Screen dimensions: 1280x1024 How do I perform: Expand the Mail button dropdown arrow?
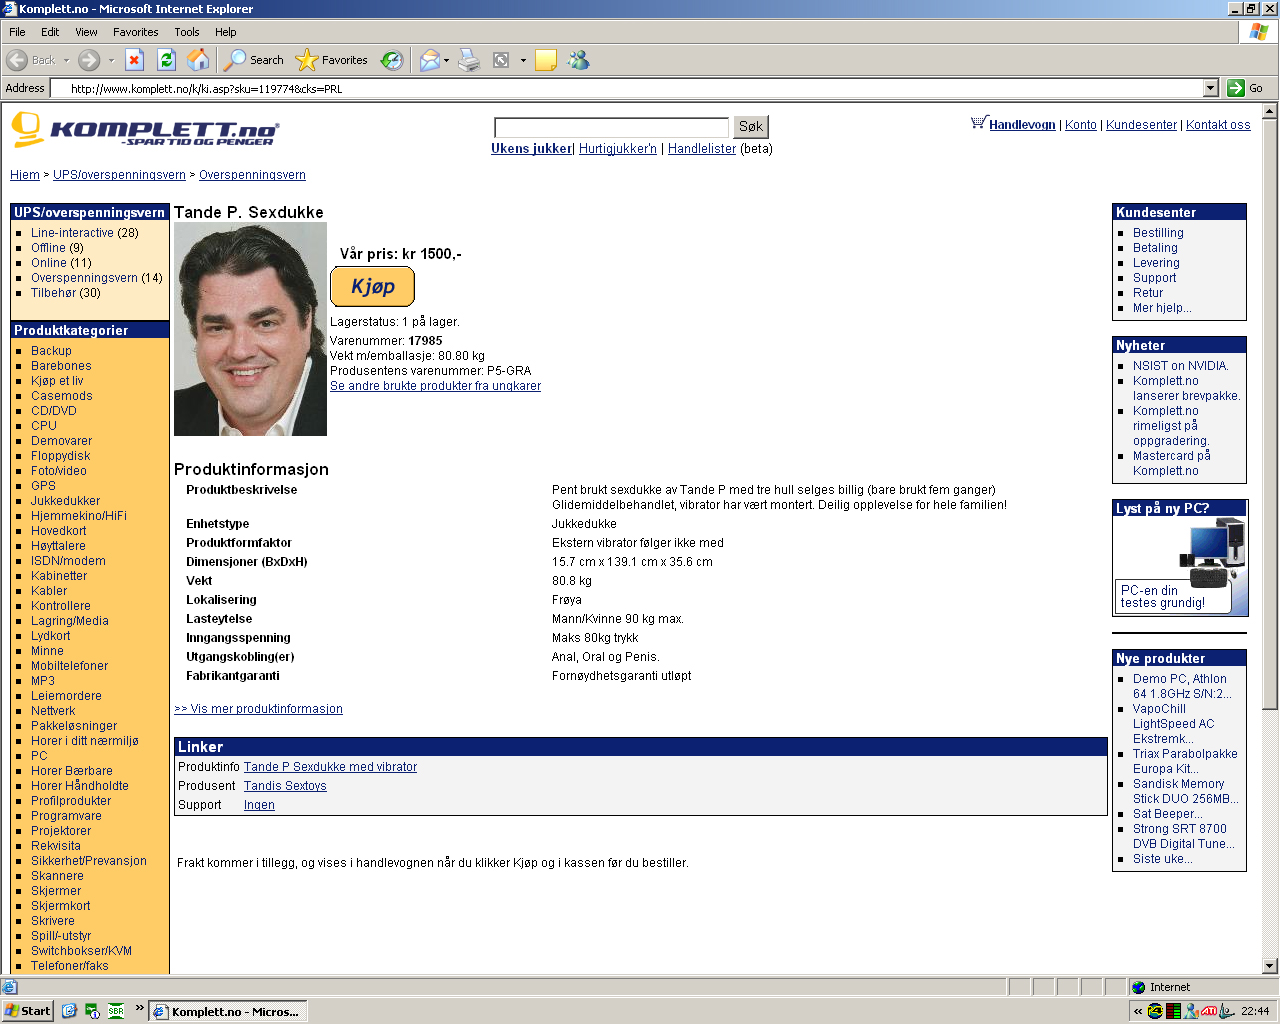click(446, 60)
